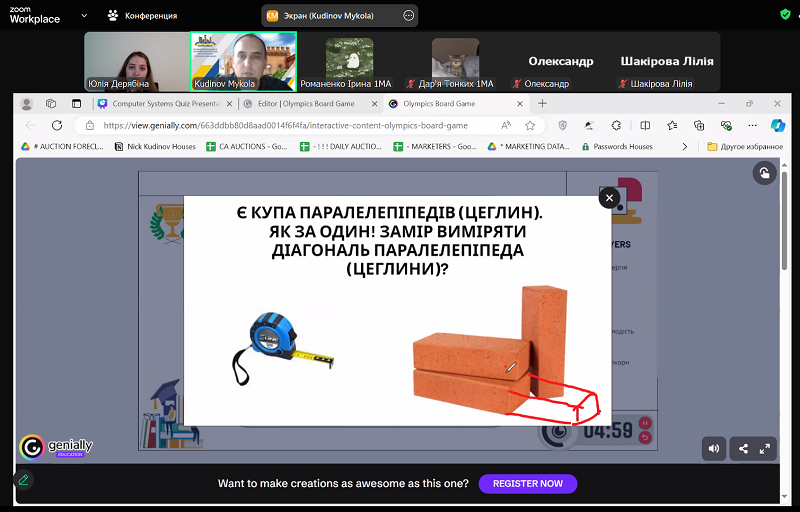Screen dimensions: 800x512
Task: Activate Read aloud icon in address bar
Action: (x=506, y=125)
